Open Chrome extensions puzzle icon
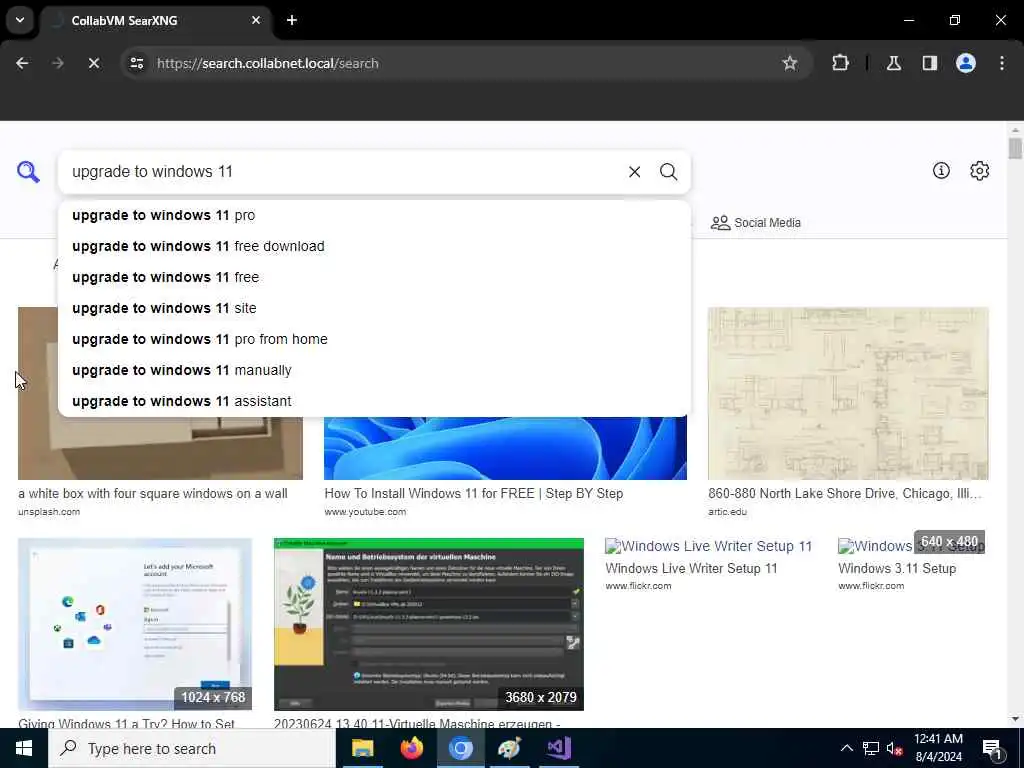 [840, 63]
